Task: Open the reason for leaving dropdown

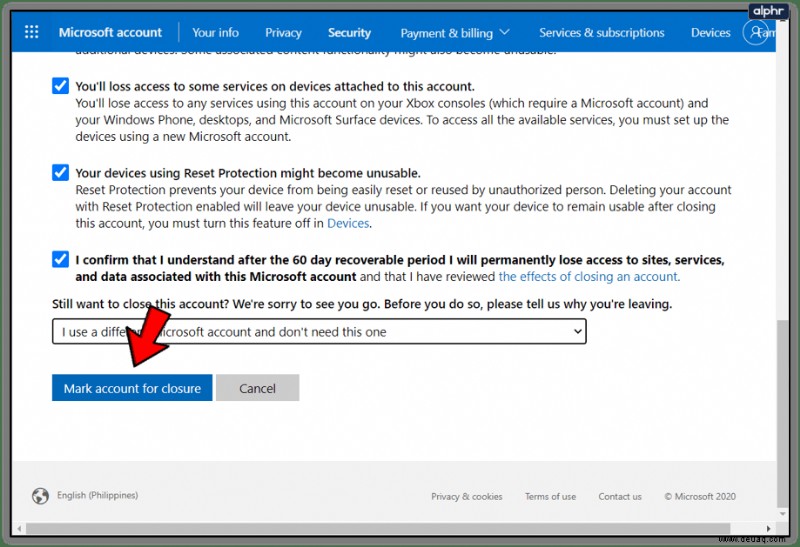Action: point(319,332)
